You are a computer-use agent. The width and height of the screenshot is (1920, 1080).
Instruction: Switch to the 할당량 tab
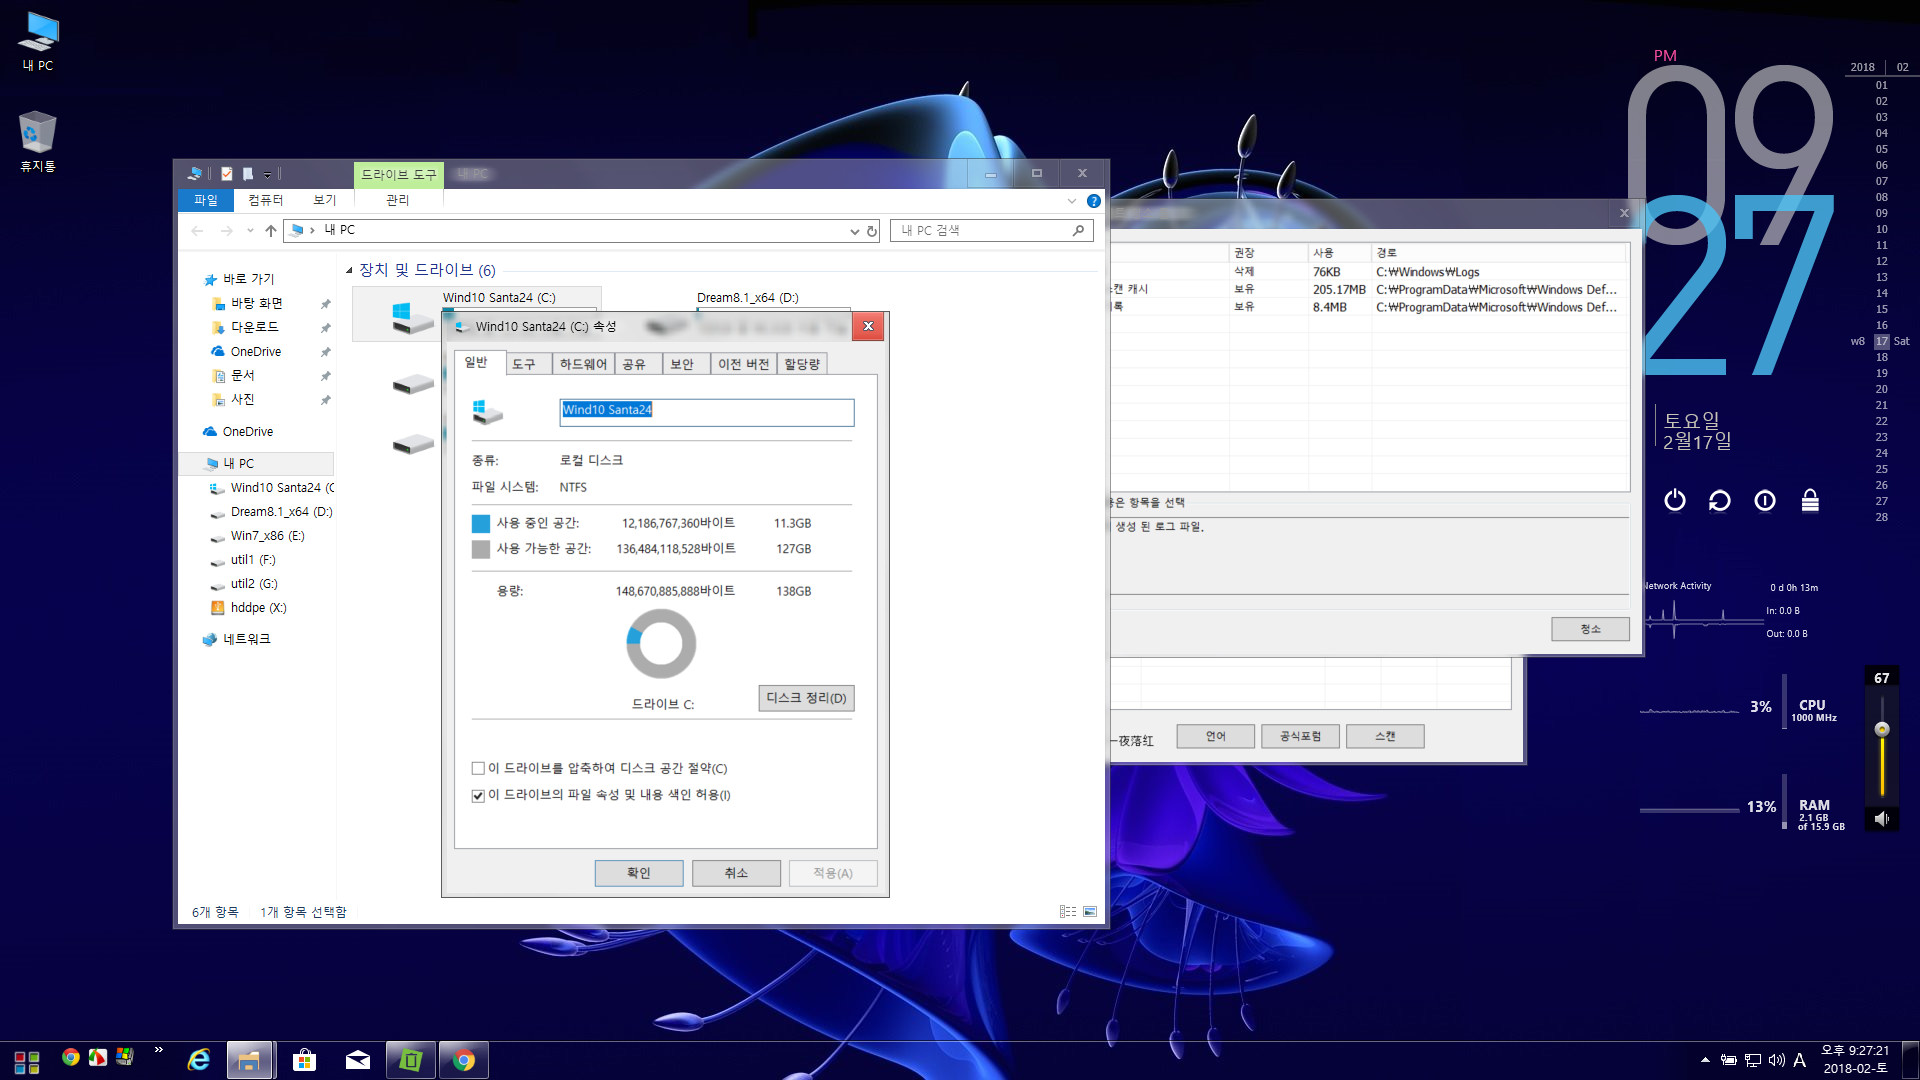coord(802,364)
